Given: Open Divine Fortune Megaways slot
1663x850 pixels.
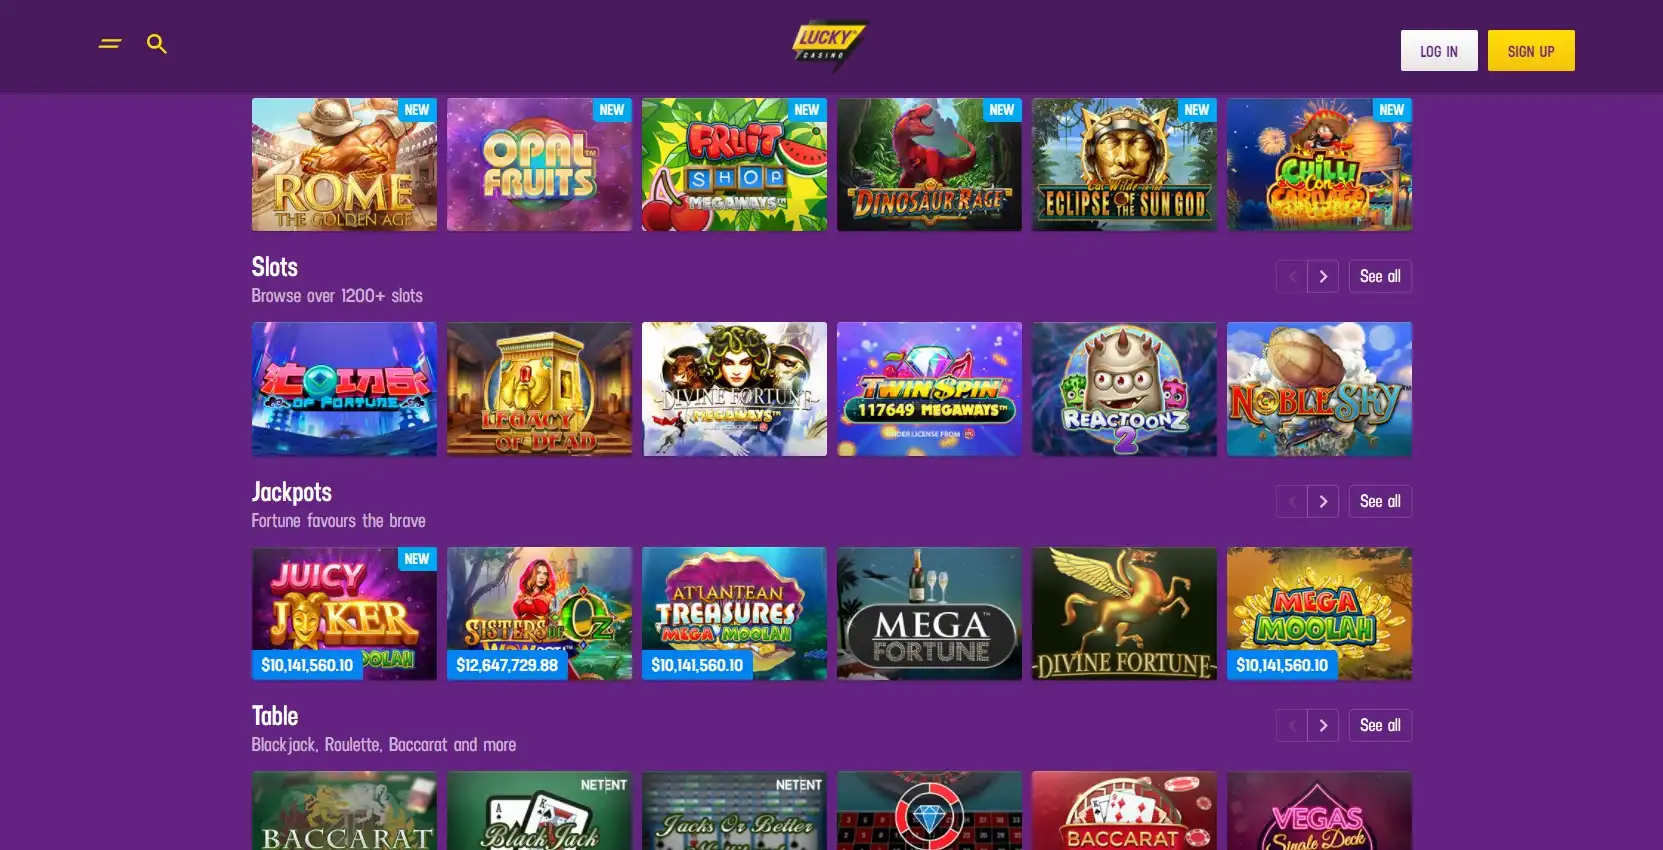Looking at the screenshot, I should click(734, 389).
